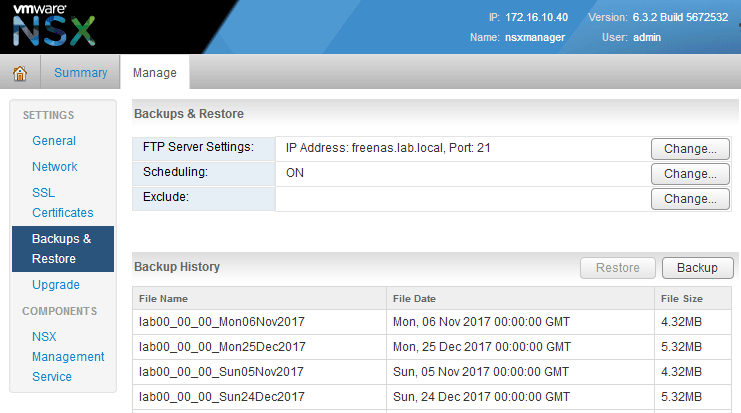The width and height of the screenshot is (741, 413).
Task: Change FTP Server Settings
Action: [690, 149]
